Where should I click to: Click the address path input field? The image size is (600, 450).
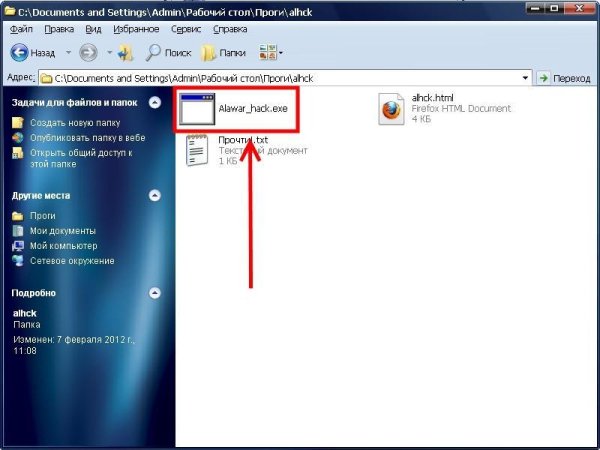coord(285,78)
